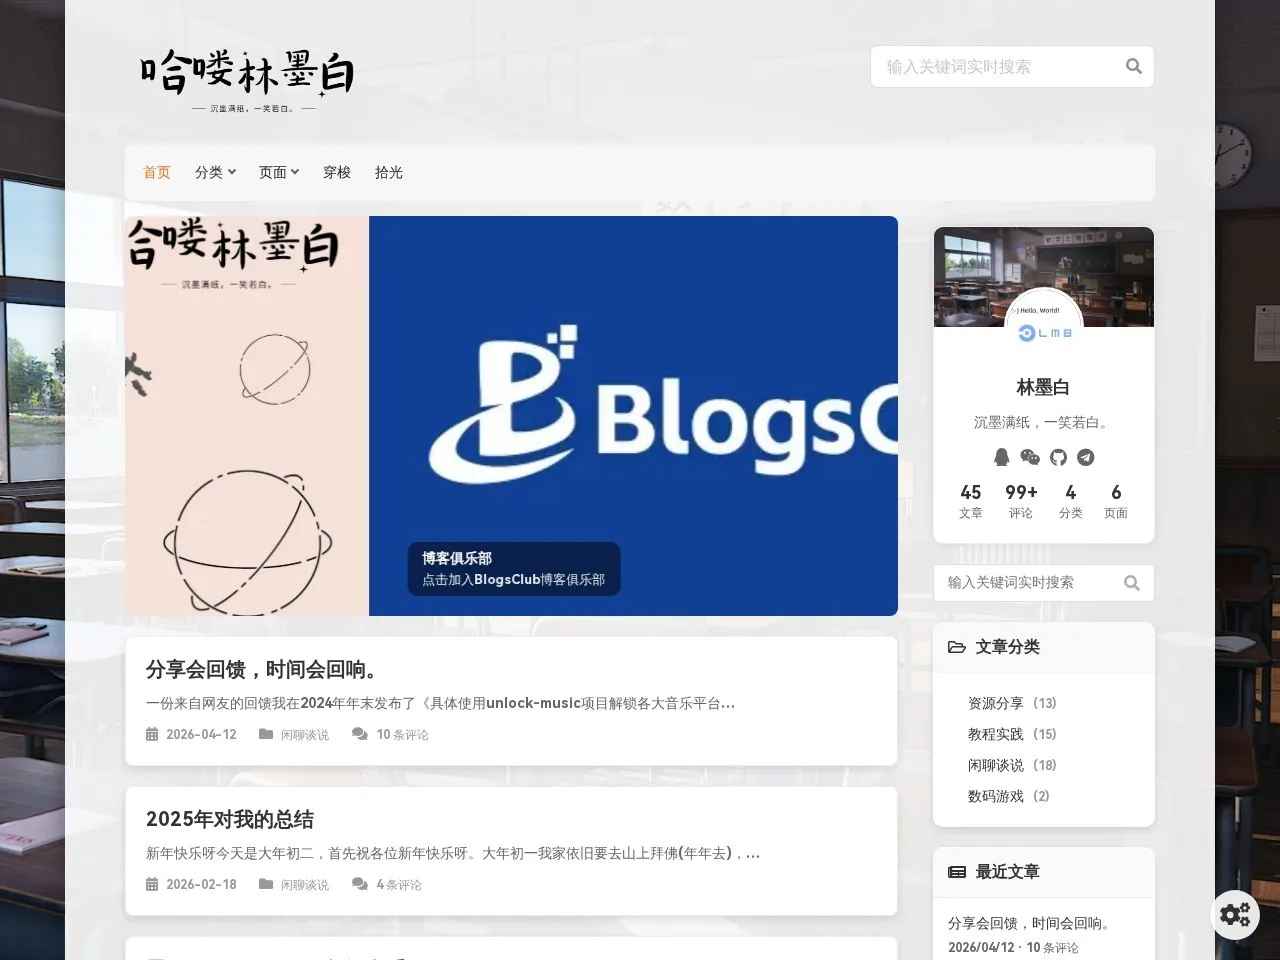This screenshot has width=1280, height=960.
Task: View the 45 文章 stat
Action: pos(971,501)
